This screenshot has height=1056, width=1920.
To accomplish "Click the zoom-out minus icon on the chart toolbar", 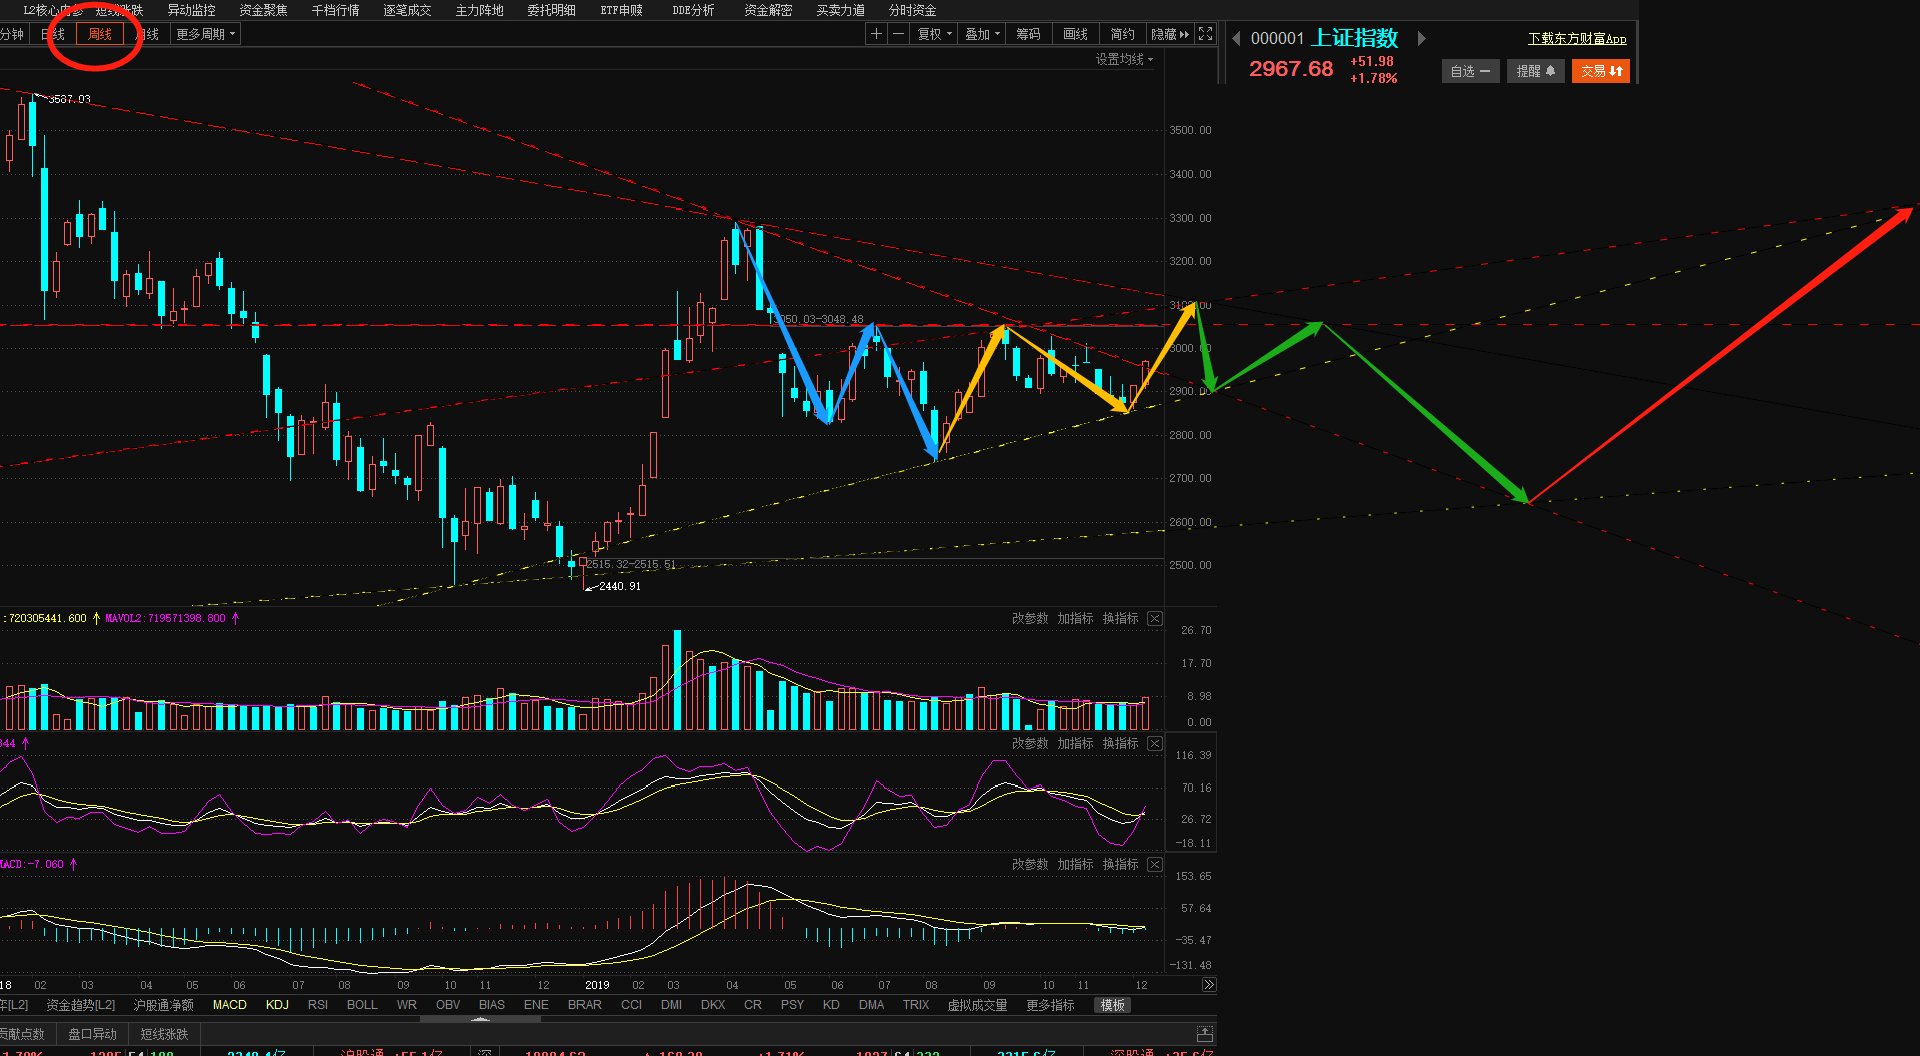I will pyautogui.click(x=898, y=34).
